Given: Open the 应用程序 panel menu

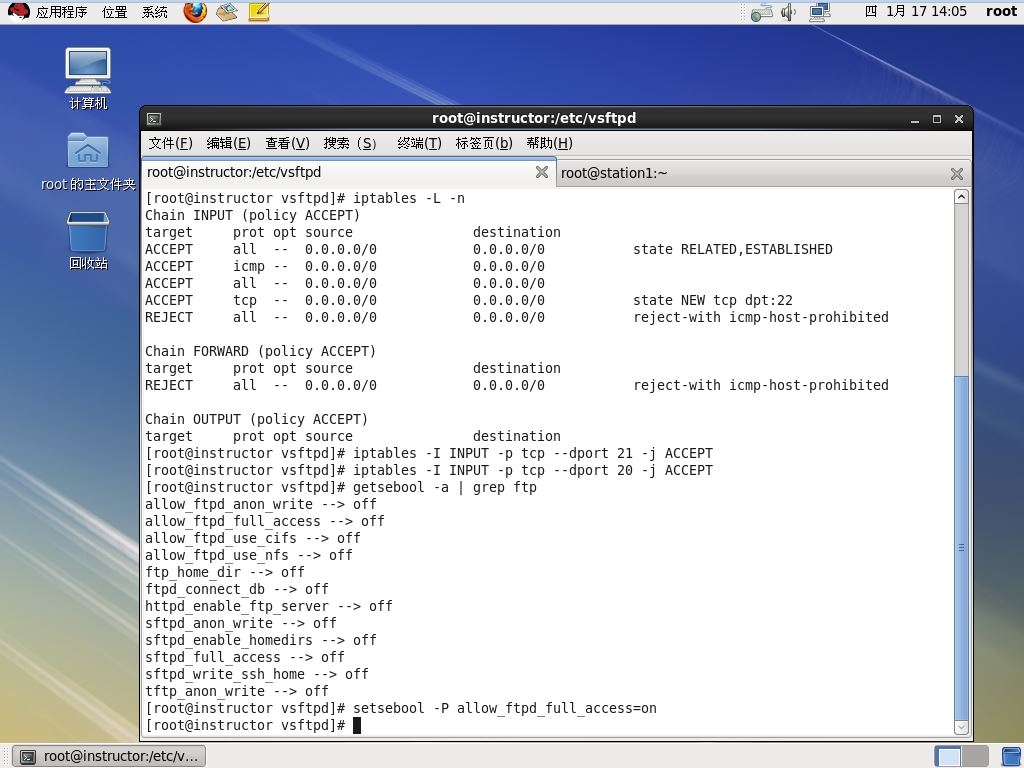Looking at the screenshot, I should pyautogui.click(x=61, y=12).
